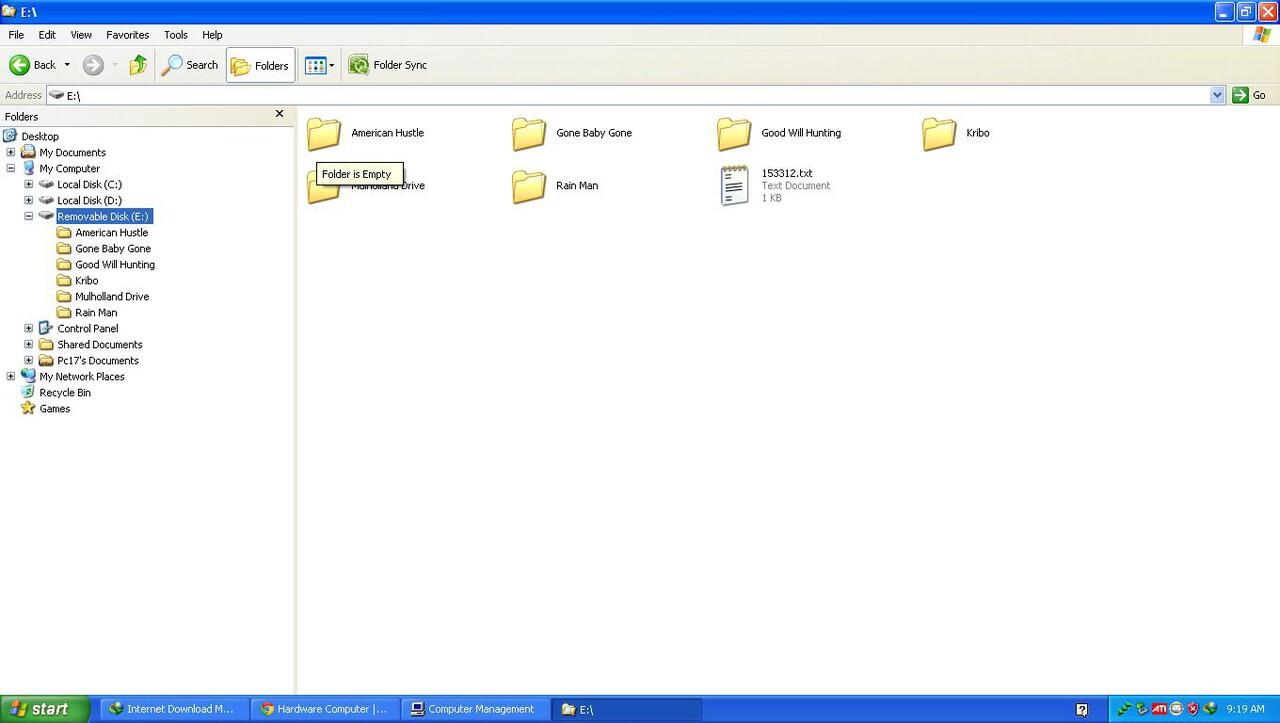Launch Folder Sync from toolbar
The height and width of the screenshot is (723, 1280).
[x=387, y=65]
